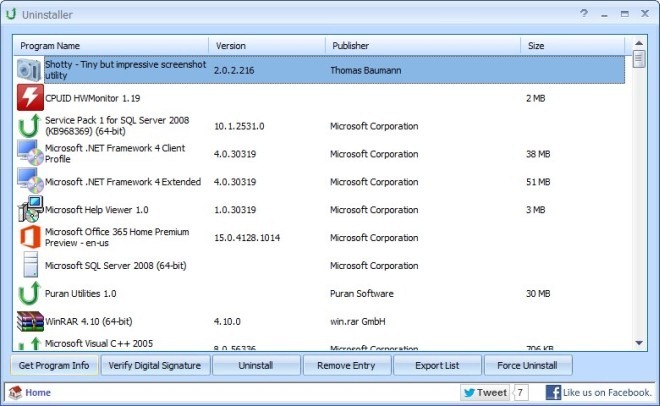Click the tweet count bubble showing 7
Viewport: 660px width, 406px height.
pos(521,393)
